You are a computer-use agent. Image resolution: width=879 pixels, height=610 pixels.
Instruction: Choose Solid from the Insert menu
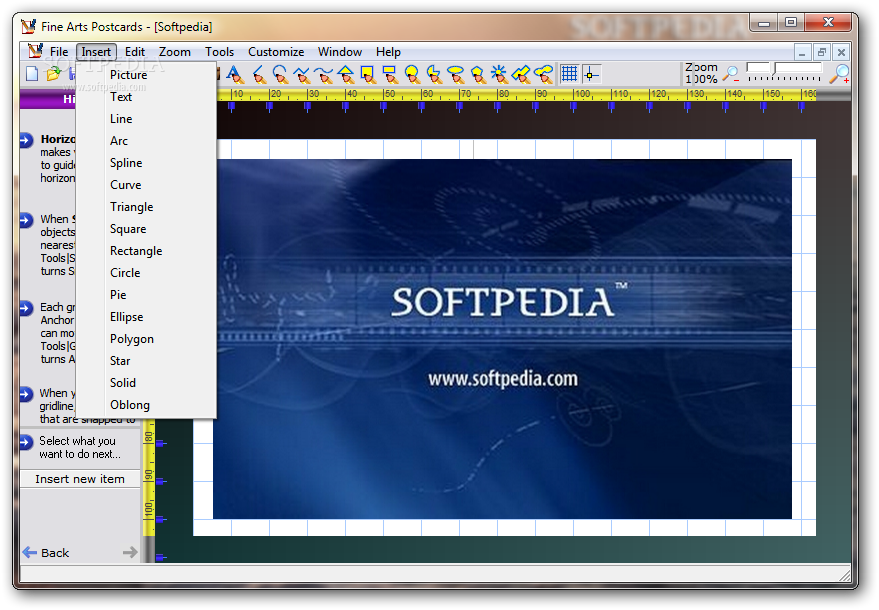146,382
